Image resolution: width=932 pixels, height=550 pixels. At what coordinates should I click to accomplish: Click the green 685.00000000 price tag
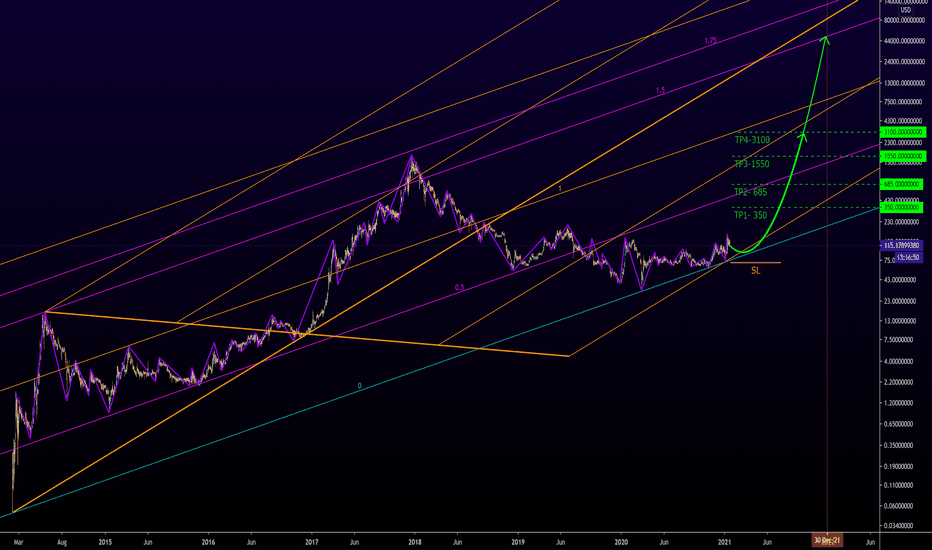point(902,184)
